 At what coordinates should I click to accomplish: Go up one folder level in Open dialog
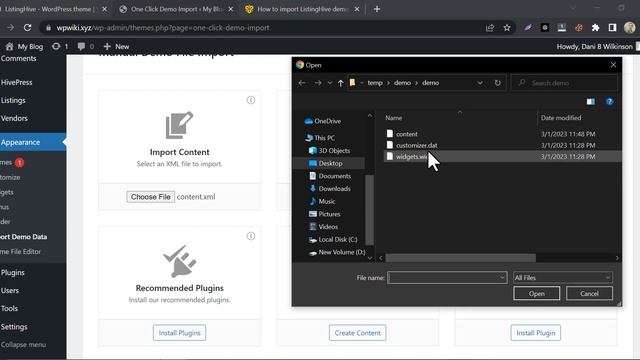340,83
